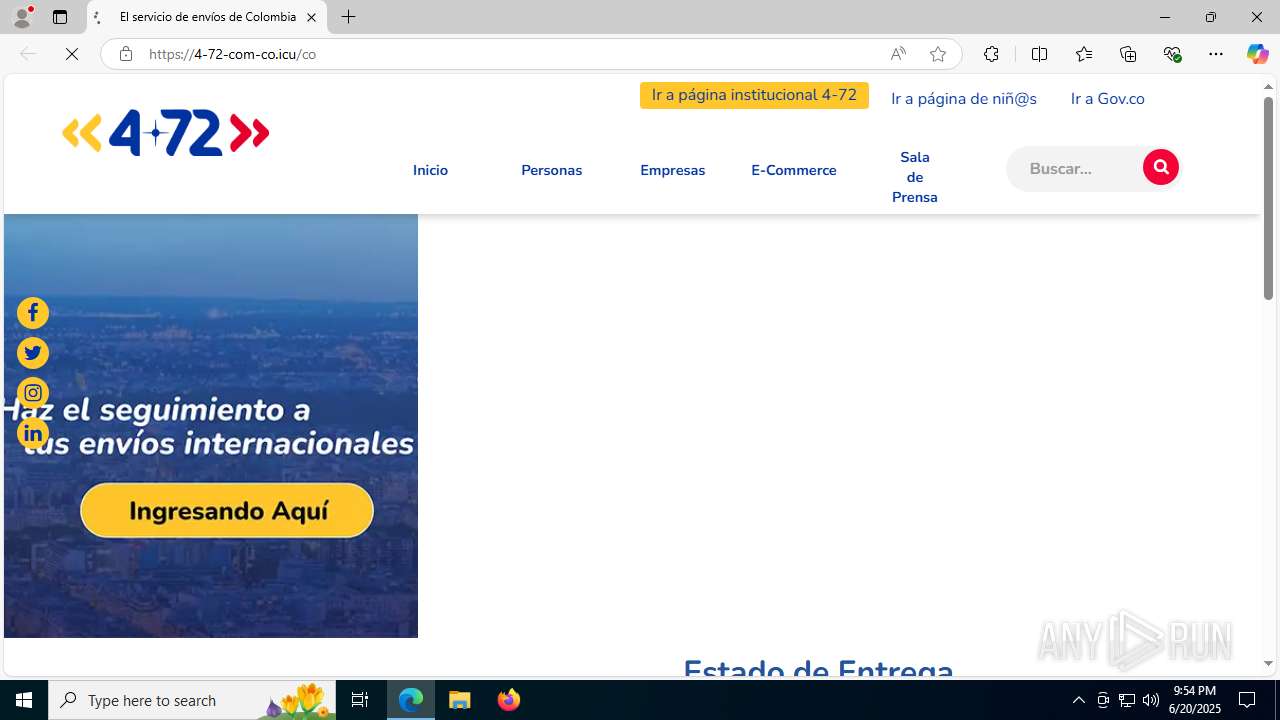View site information lock icon
This screenshot has height=720, width=1280.
tap(125, 54)
